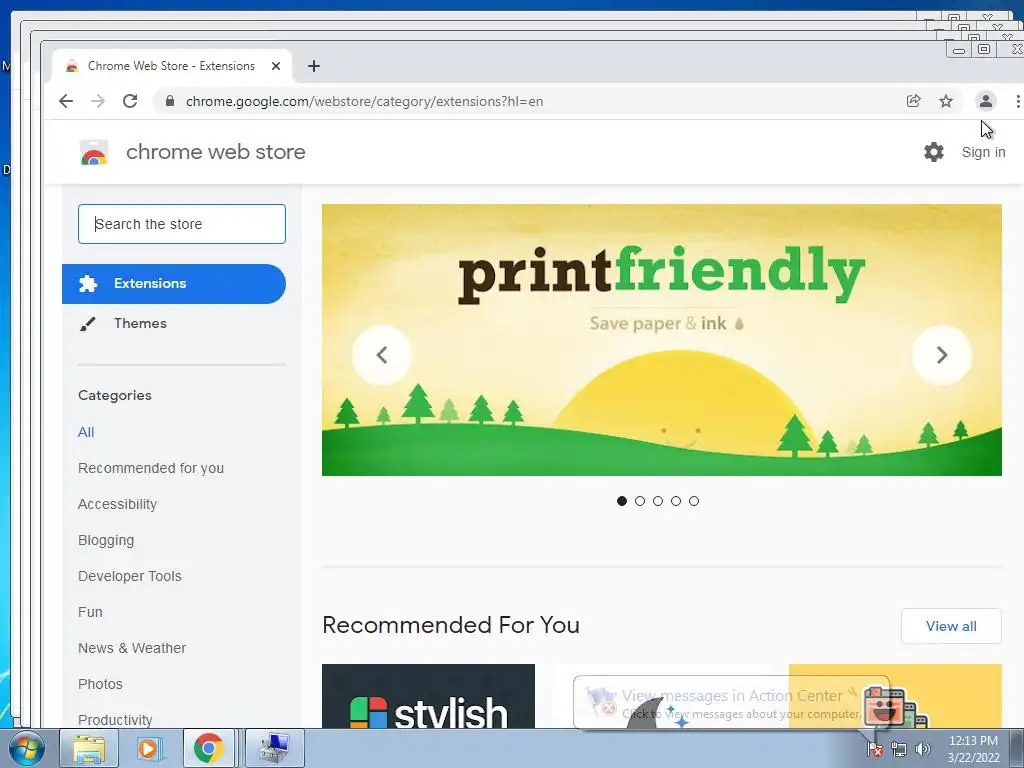This screenshot has width=1024, height=768.
Task: Open the printfriendly banner
Action: pos(662,340)
